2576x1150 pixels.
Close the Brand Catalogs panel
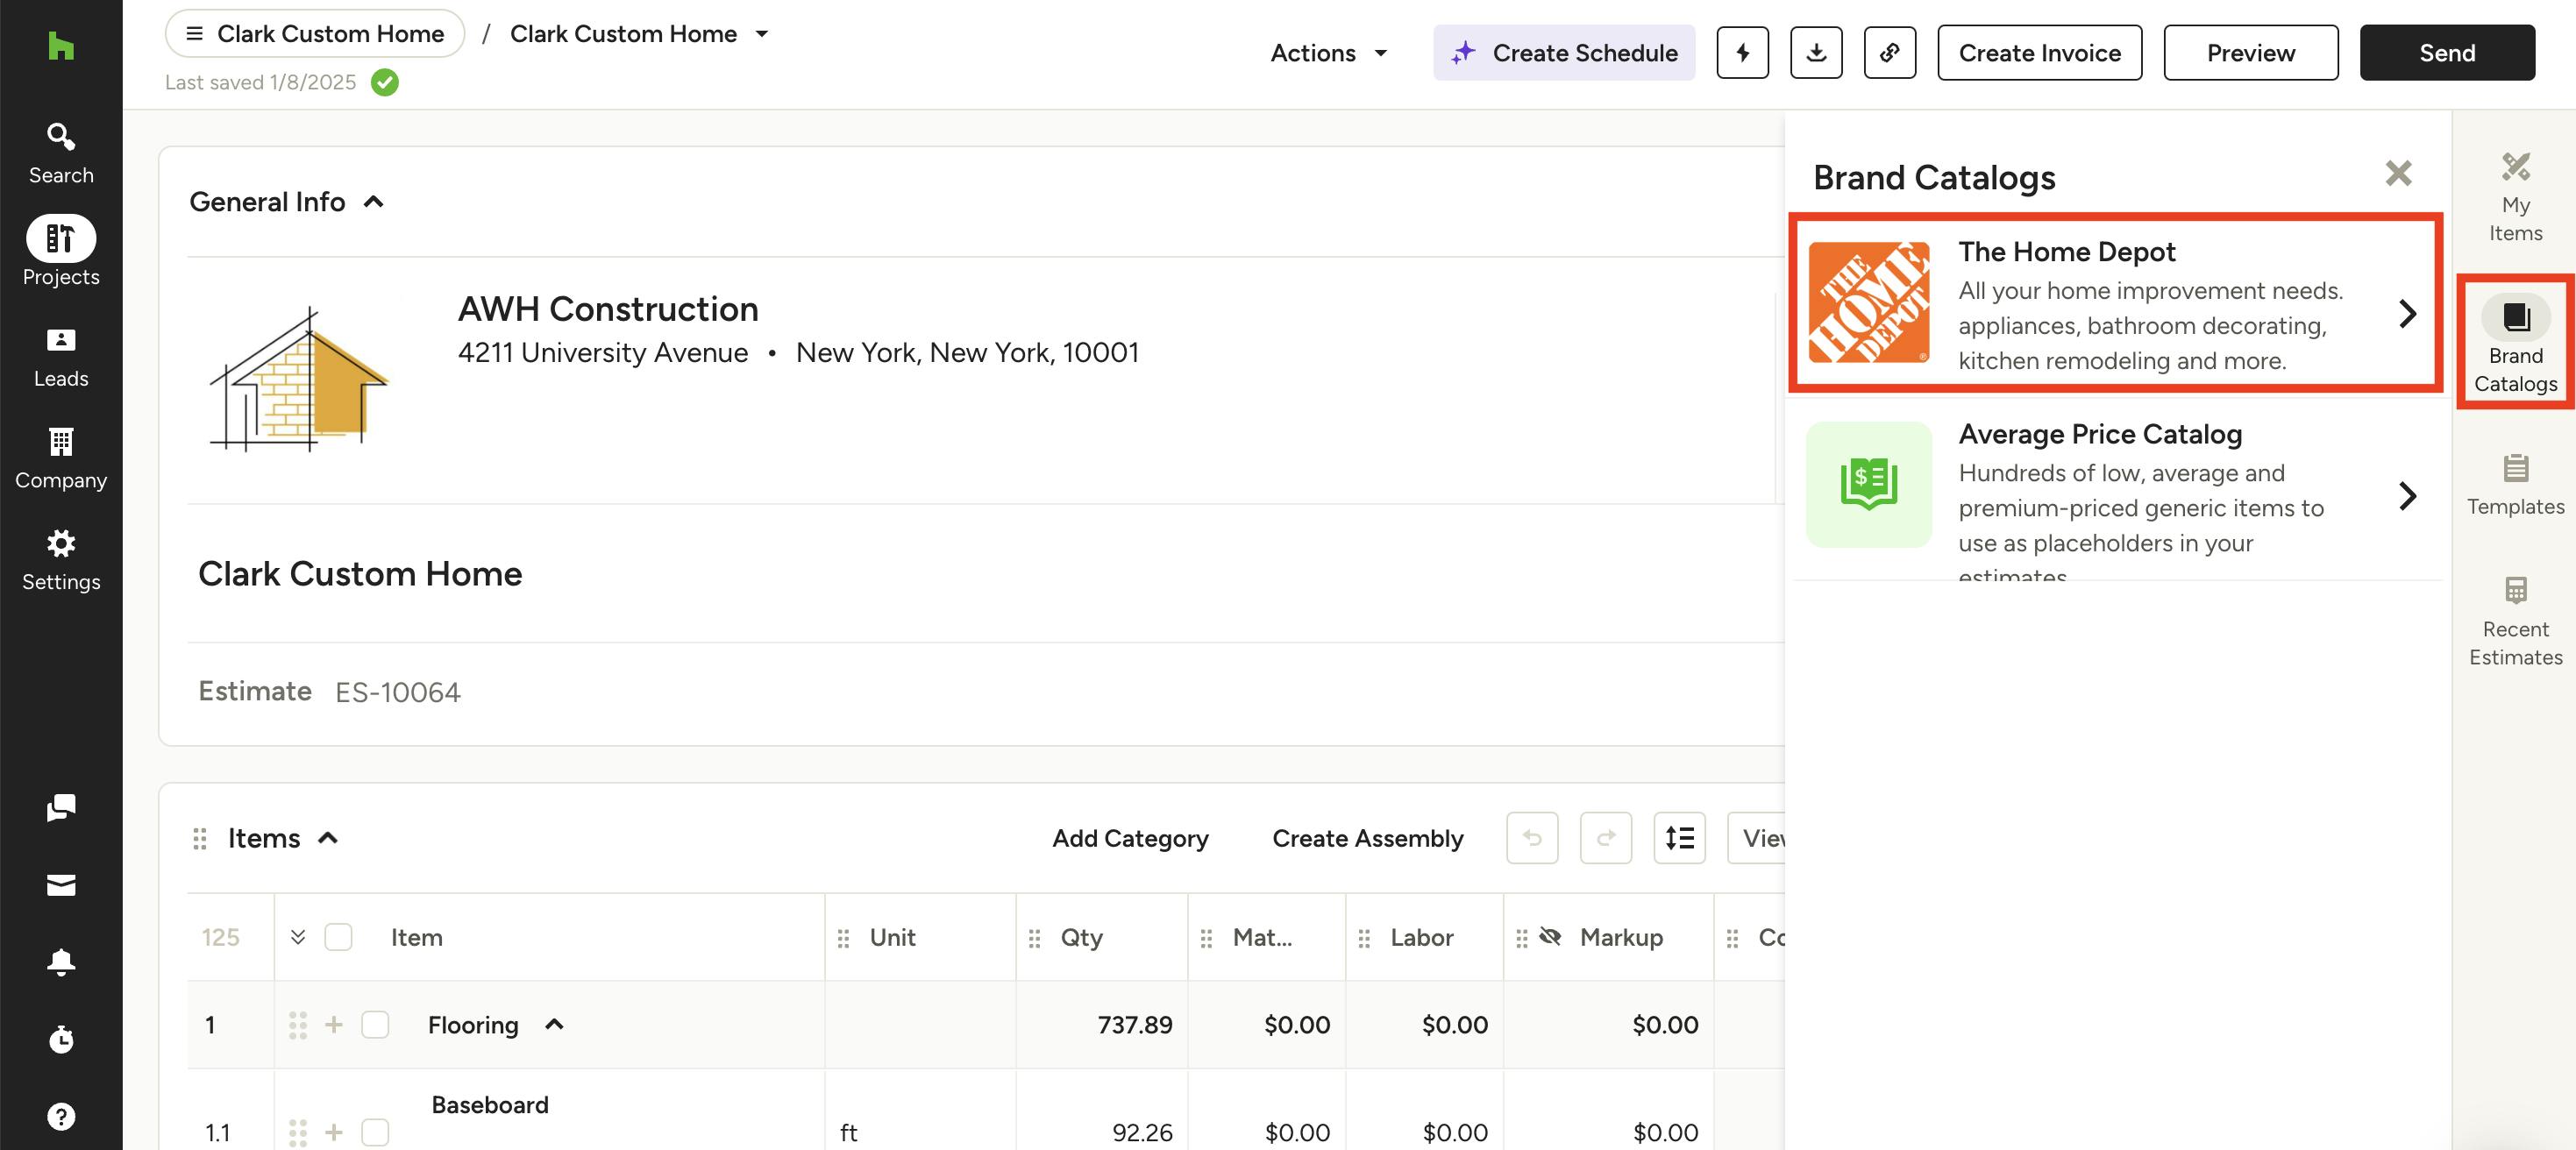pyautogui.click(x=2398, y=174)
